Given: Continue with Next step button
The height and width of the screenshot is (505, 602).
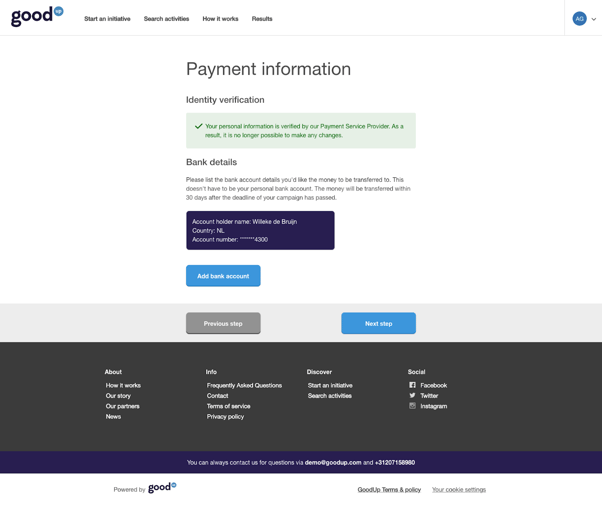Looking at the screenshot, I should [x=379, y=323].
